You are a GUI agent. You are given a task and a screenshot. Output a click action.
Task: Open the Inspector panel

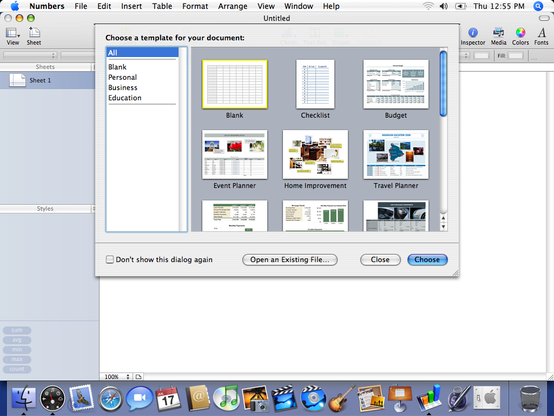coord(473,36)
